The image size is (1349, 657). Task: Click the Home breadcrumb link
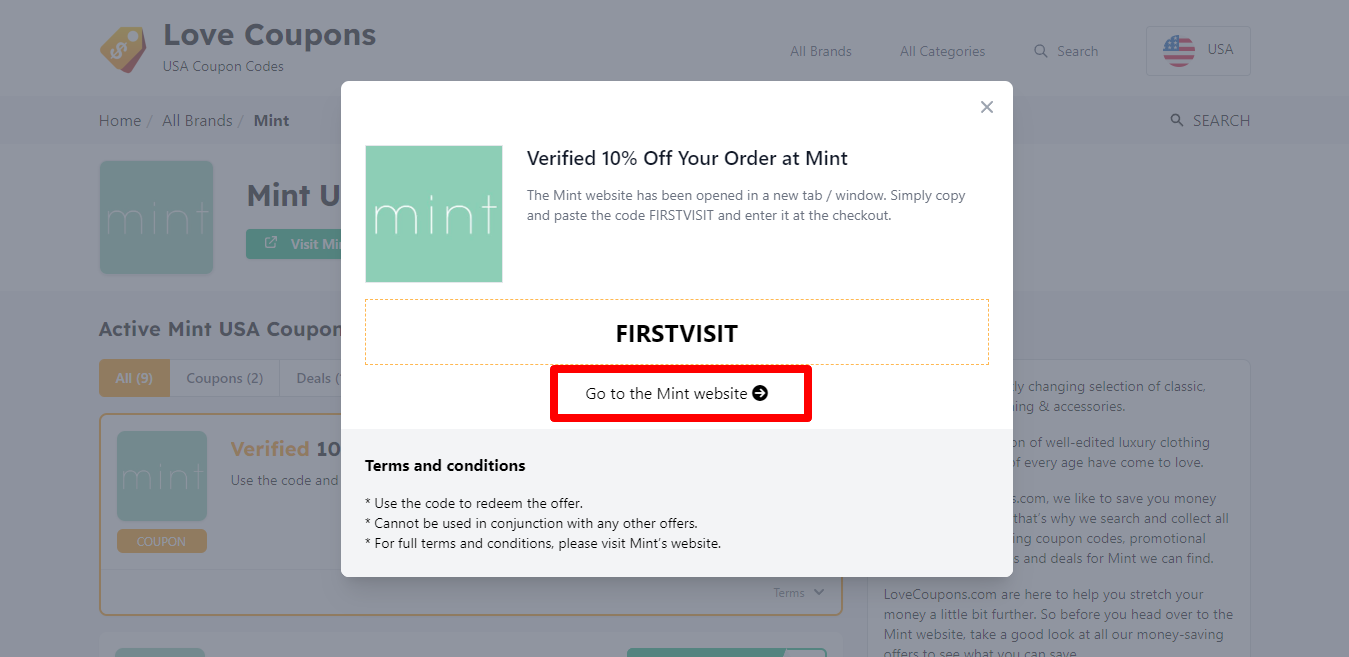coord(120,121)
